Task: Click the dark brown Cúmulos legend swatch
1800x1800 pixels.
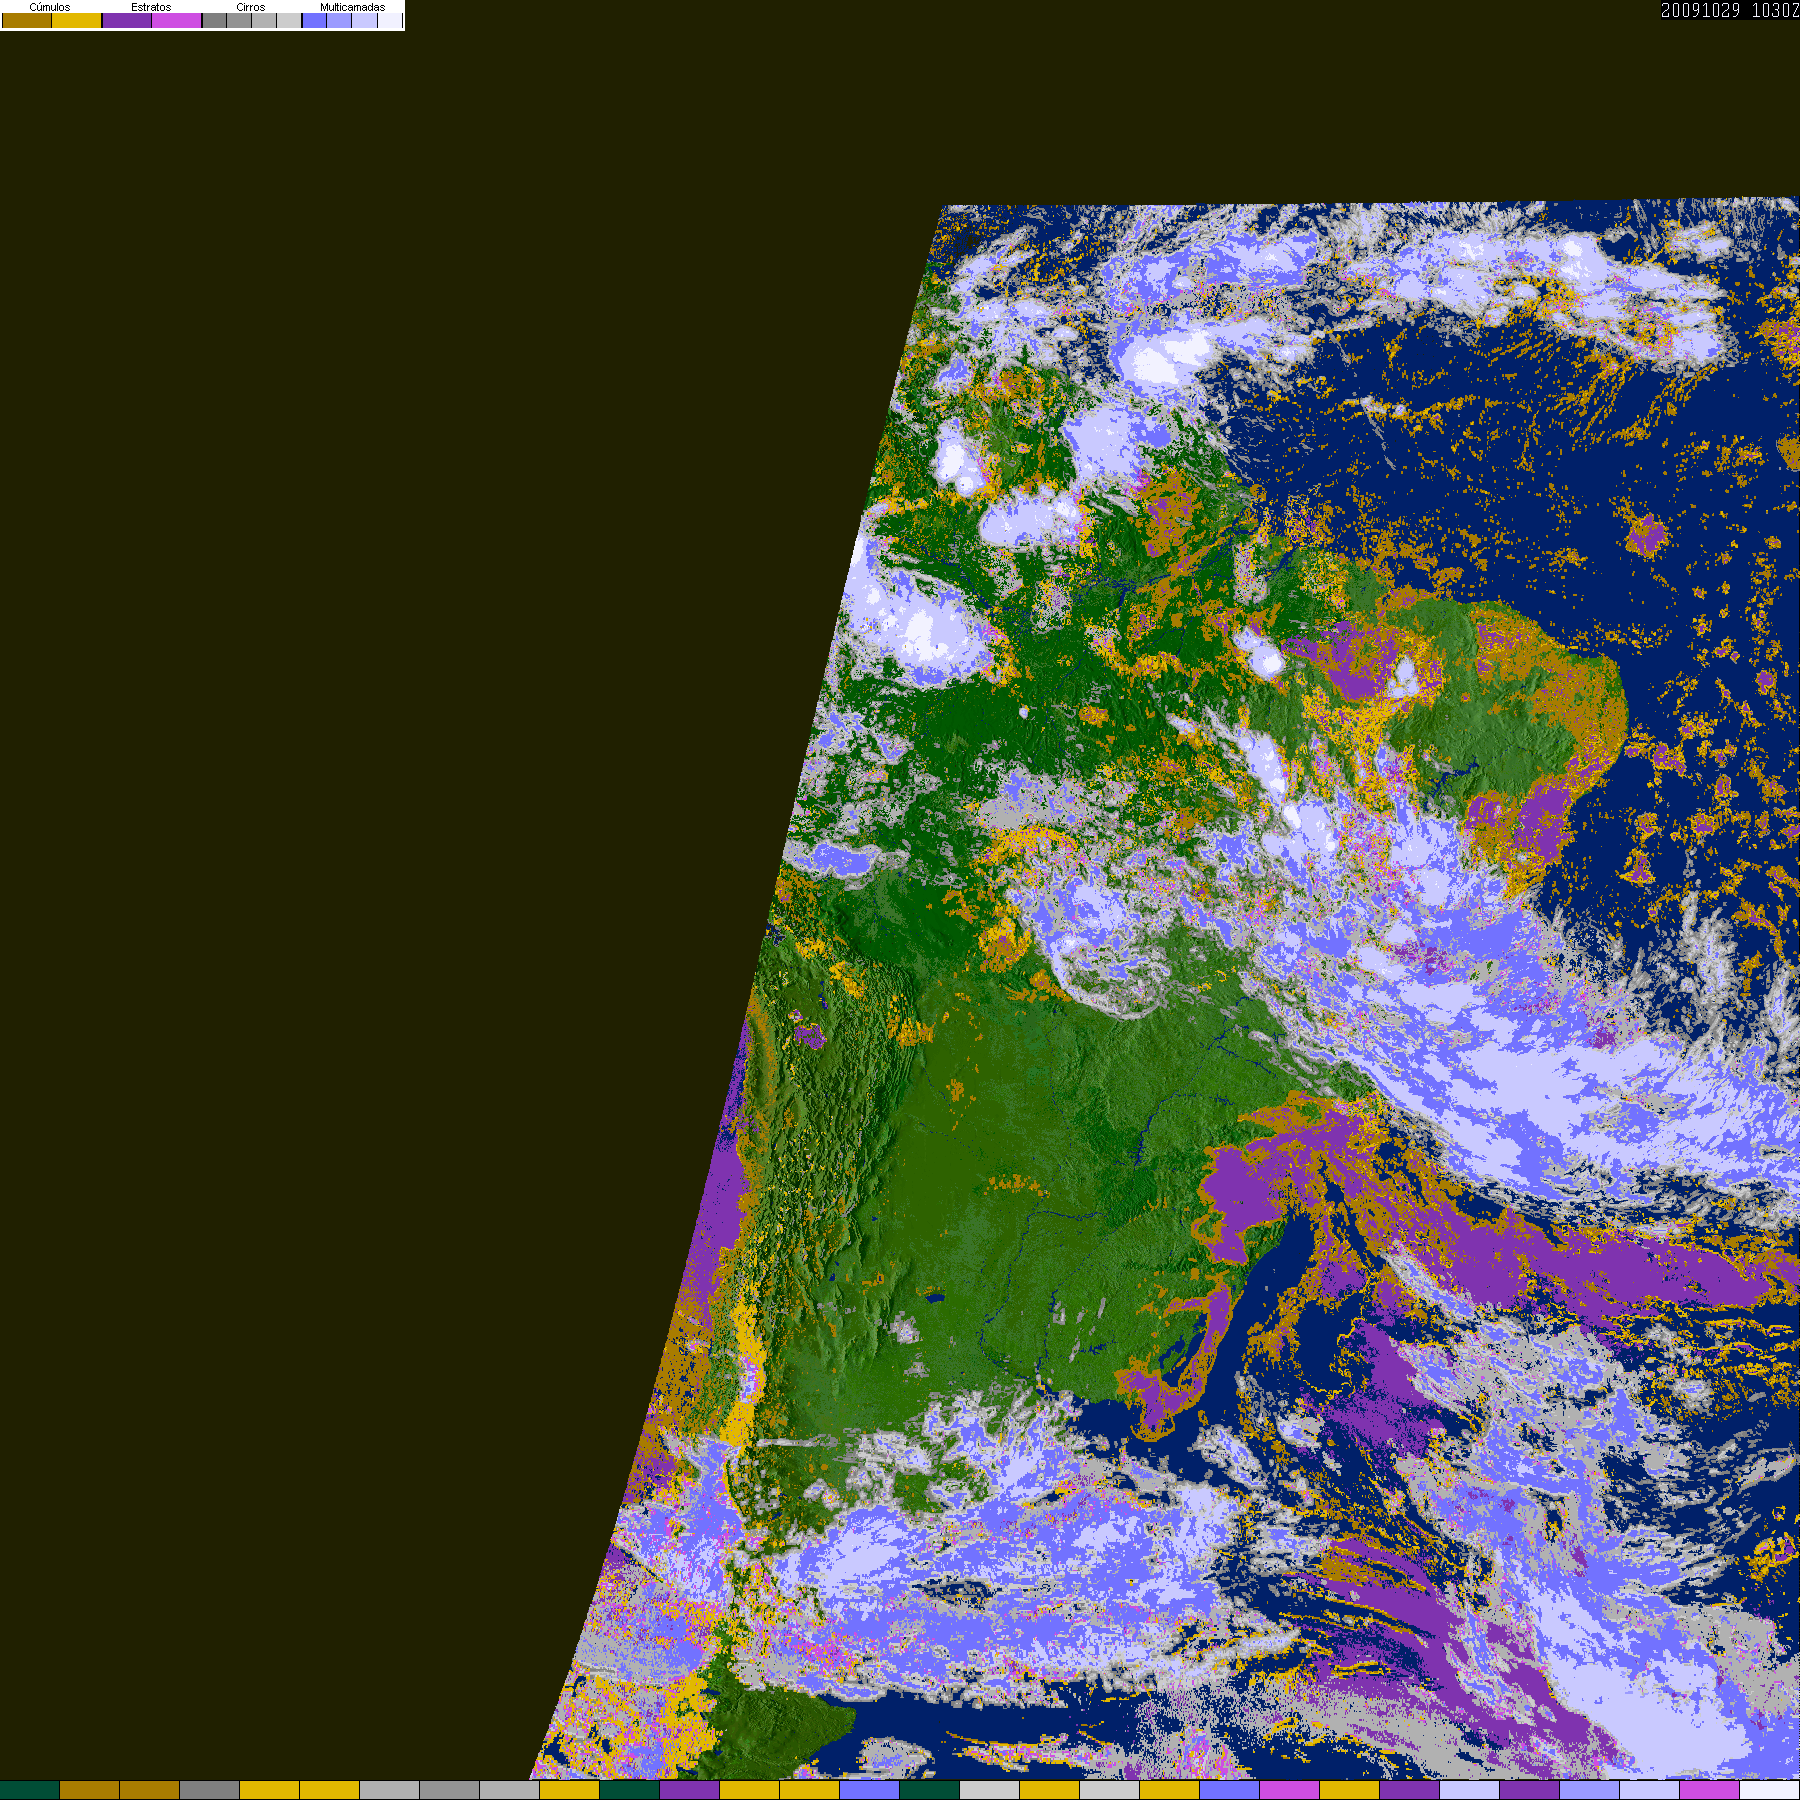Action: [x=27, y=20]
